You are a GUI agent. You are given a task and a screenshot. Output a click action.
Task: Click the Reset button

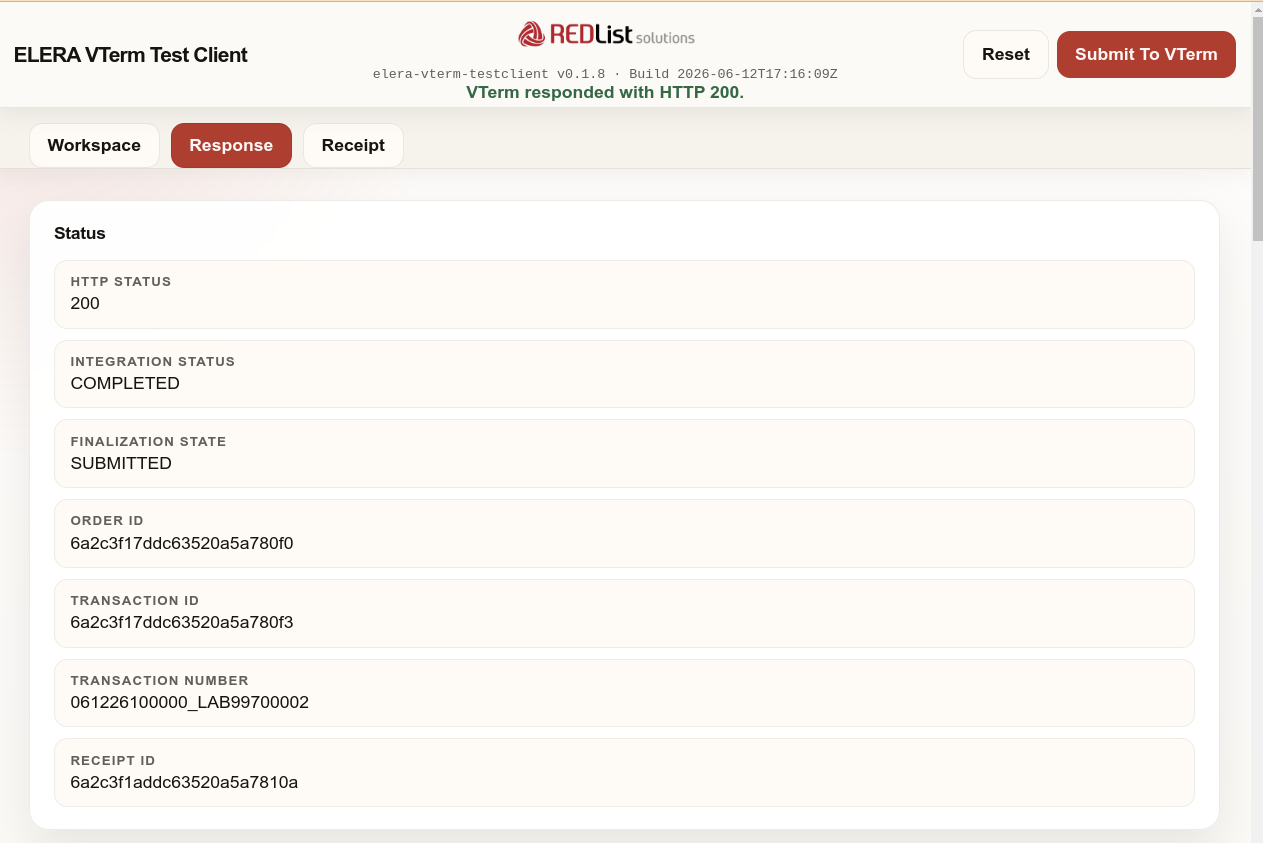1005,54
